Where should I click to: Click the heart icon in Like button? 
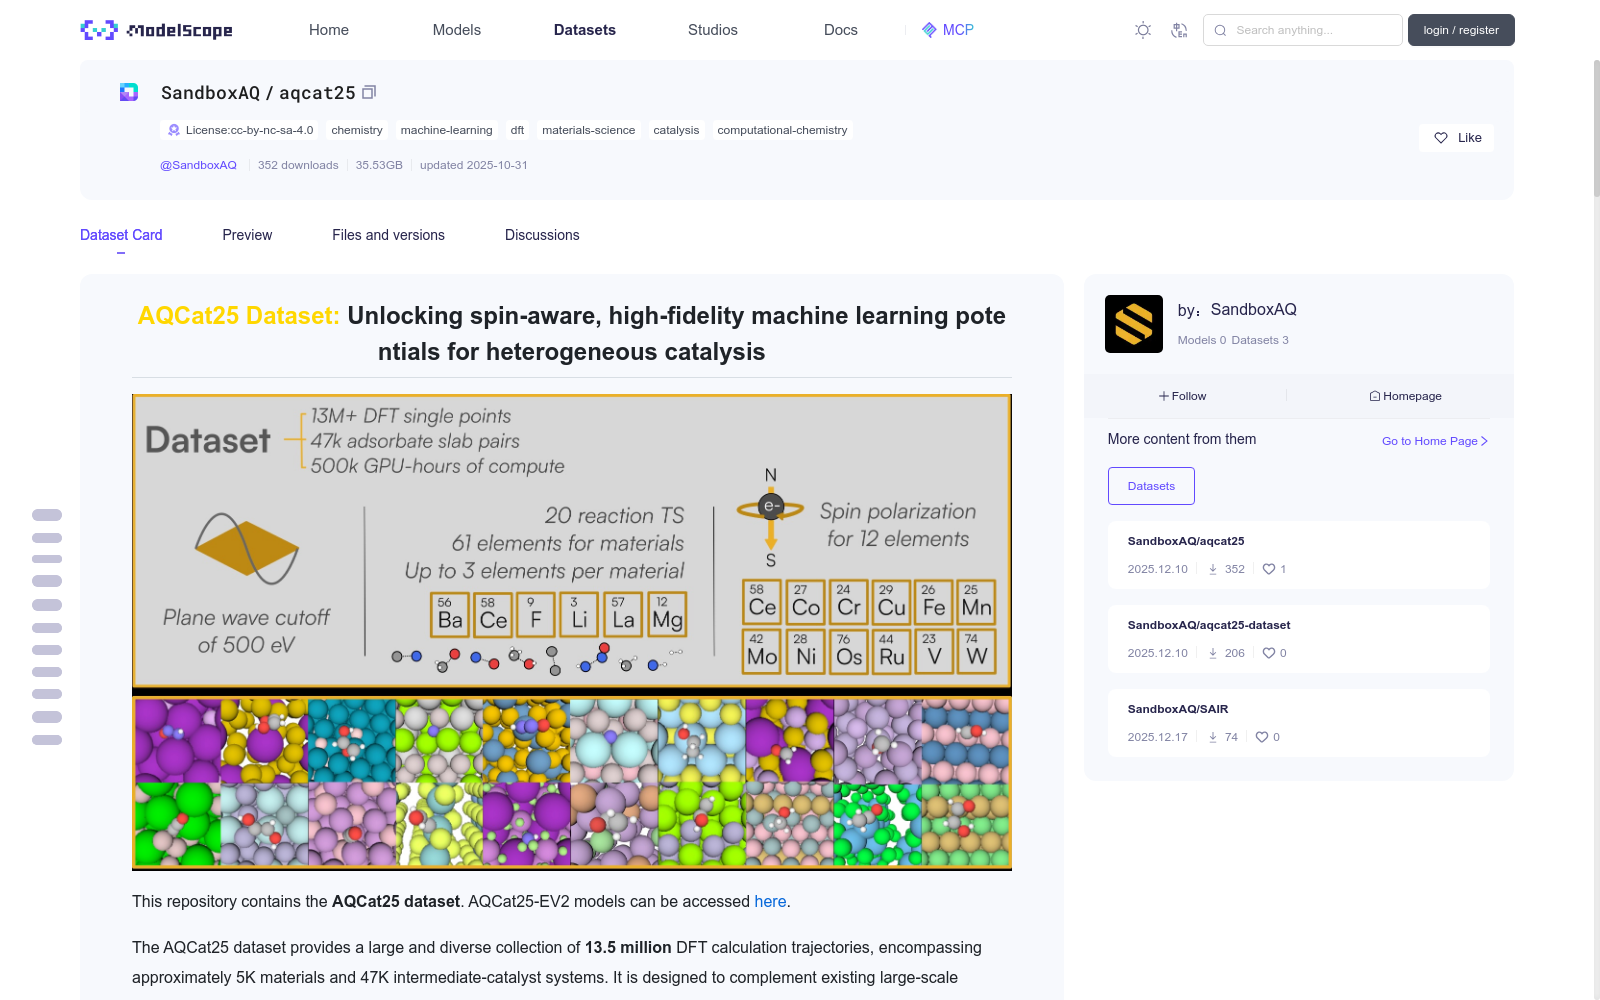[x=1441, y=138]
